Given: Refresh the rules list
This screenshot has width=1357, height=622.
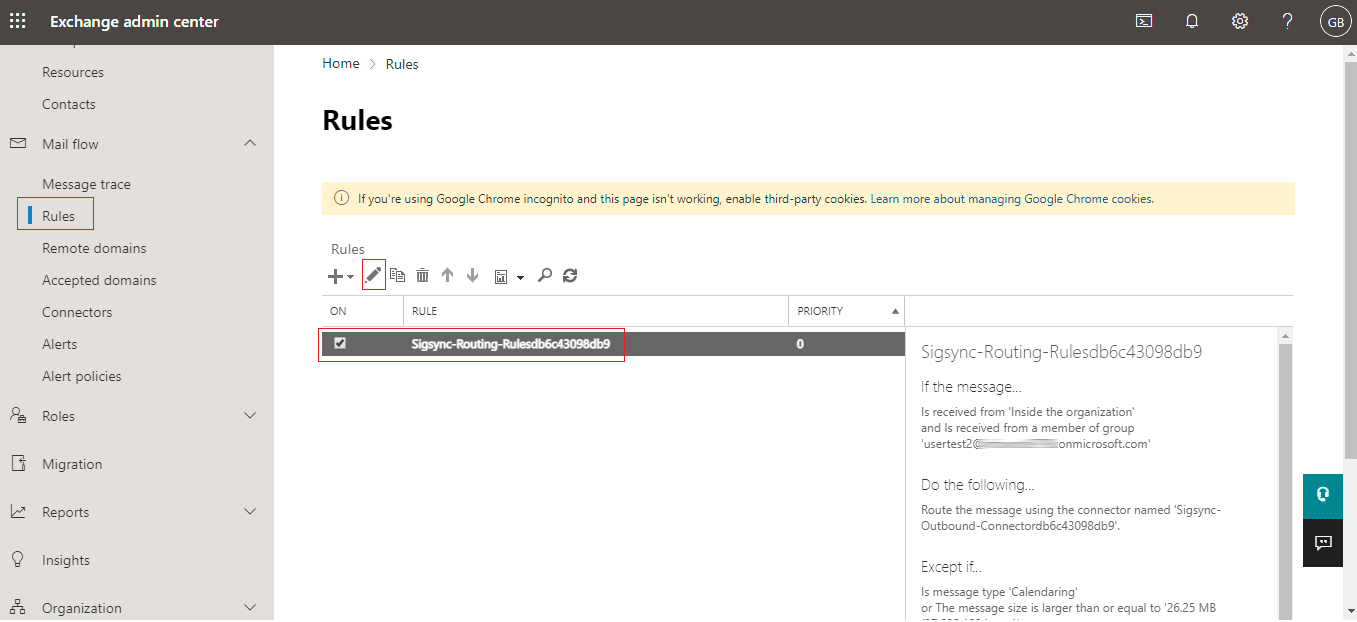Looking at the screenshot, I should (570, 275).
